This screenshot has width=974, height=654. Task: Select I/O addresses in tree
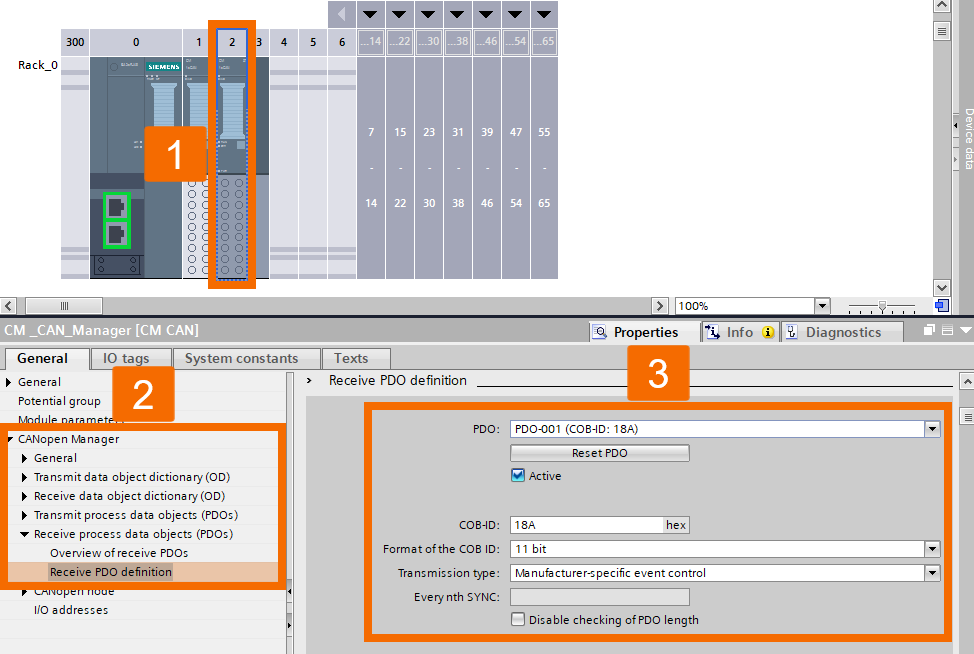(71, 610)
